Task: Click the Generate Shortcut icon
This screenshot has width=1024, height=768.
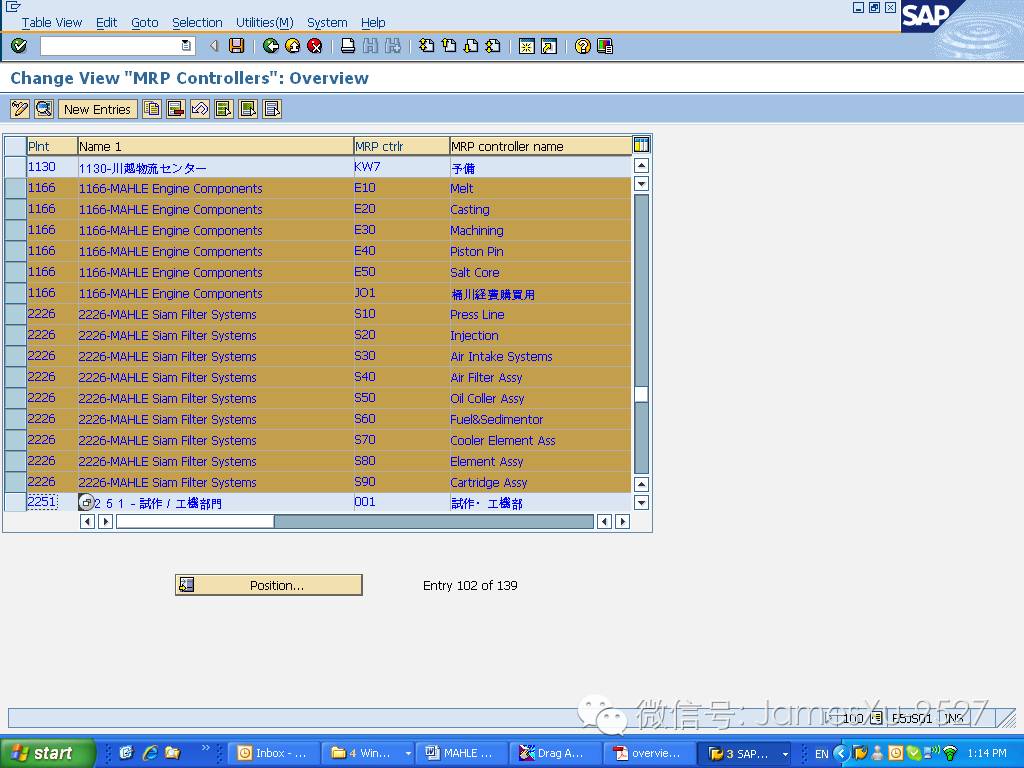Action: click(549, 46)
